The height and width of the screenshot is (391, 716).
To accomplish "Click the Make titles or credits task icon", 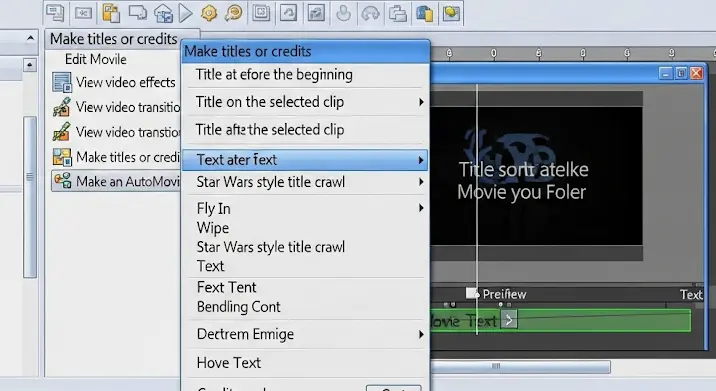I will (x=62, y=157).
